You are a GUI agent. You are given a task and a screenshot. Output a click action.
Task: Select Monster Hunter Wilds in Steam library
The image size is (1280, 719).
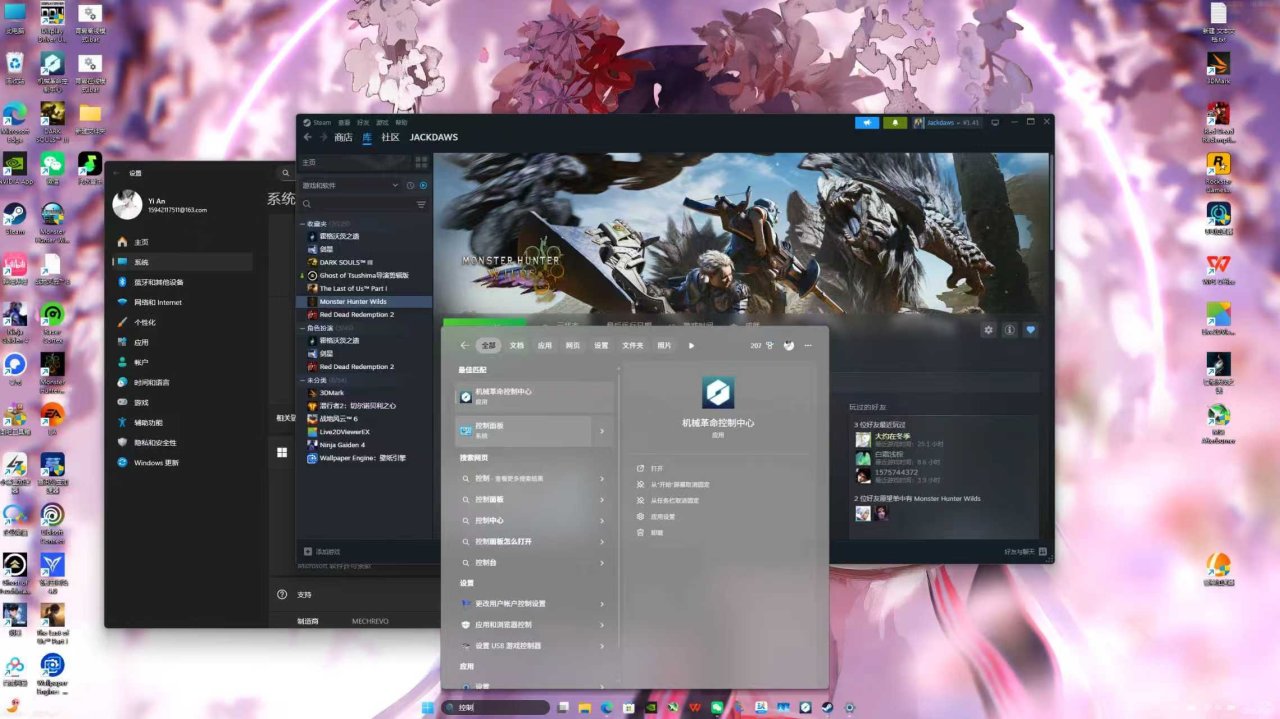365,301
